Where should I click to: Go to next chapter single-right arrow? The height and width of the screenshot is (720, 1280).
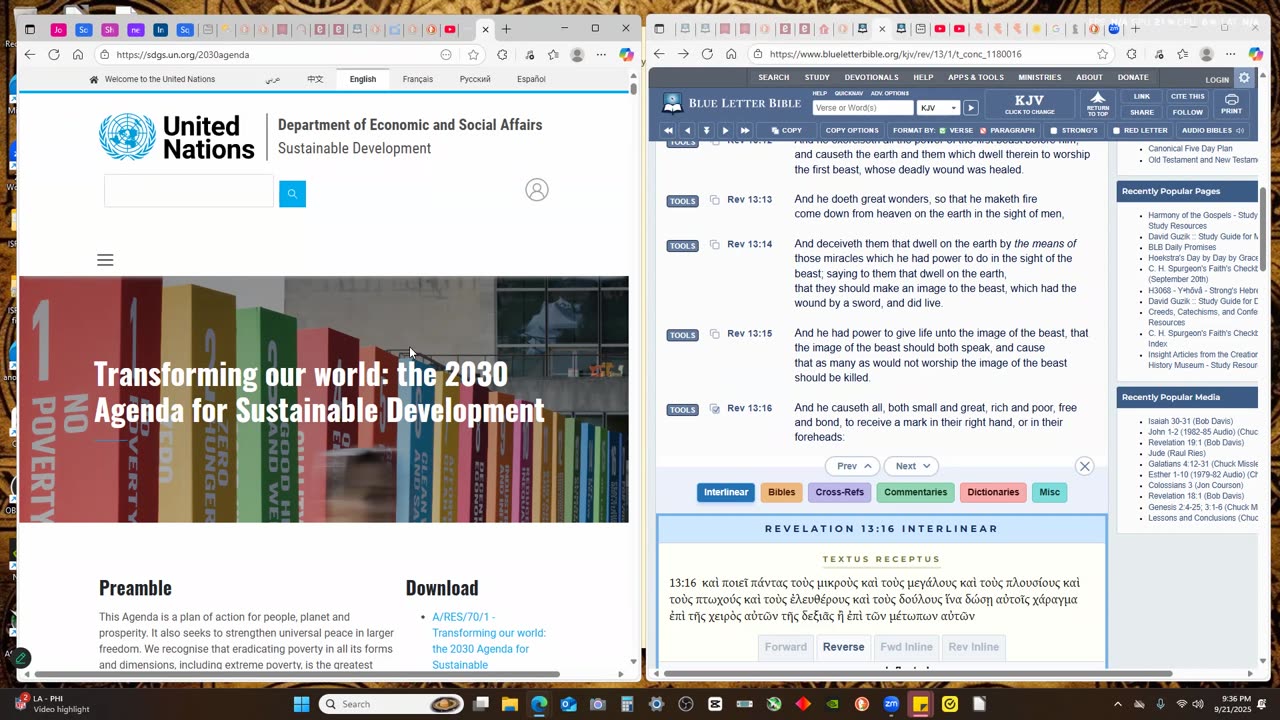coord(725,131)
